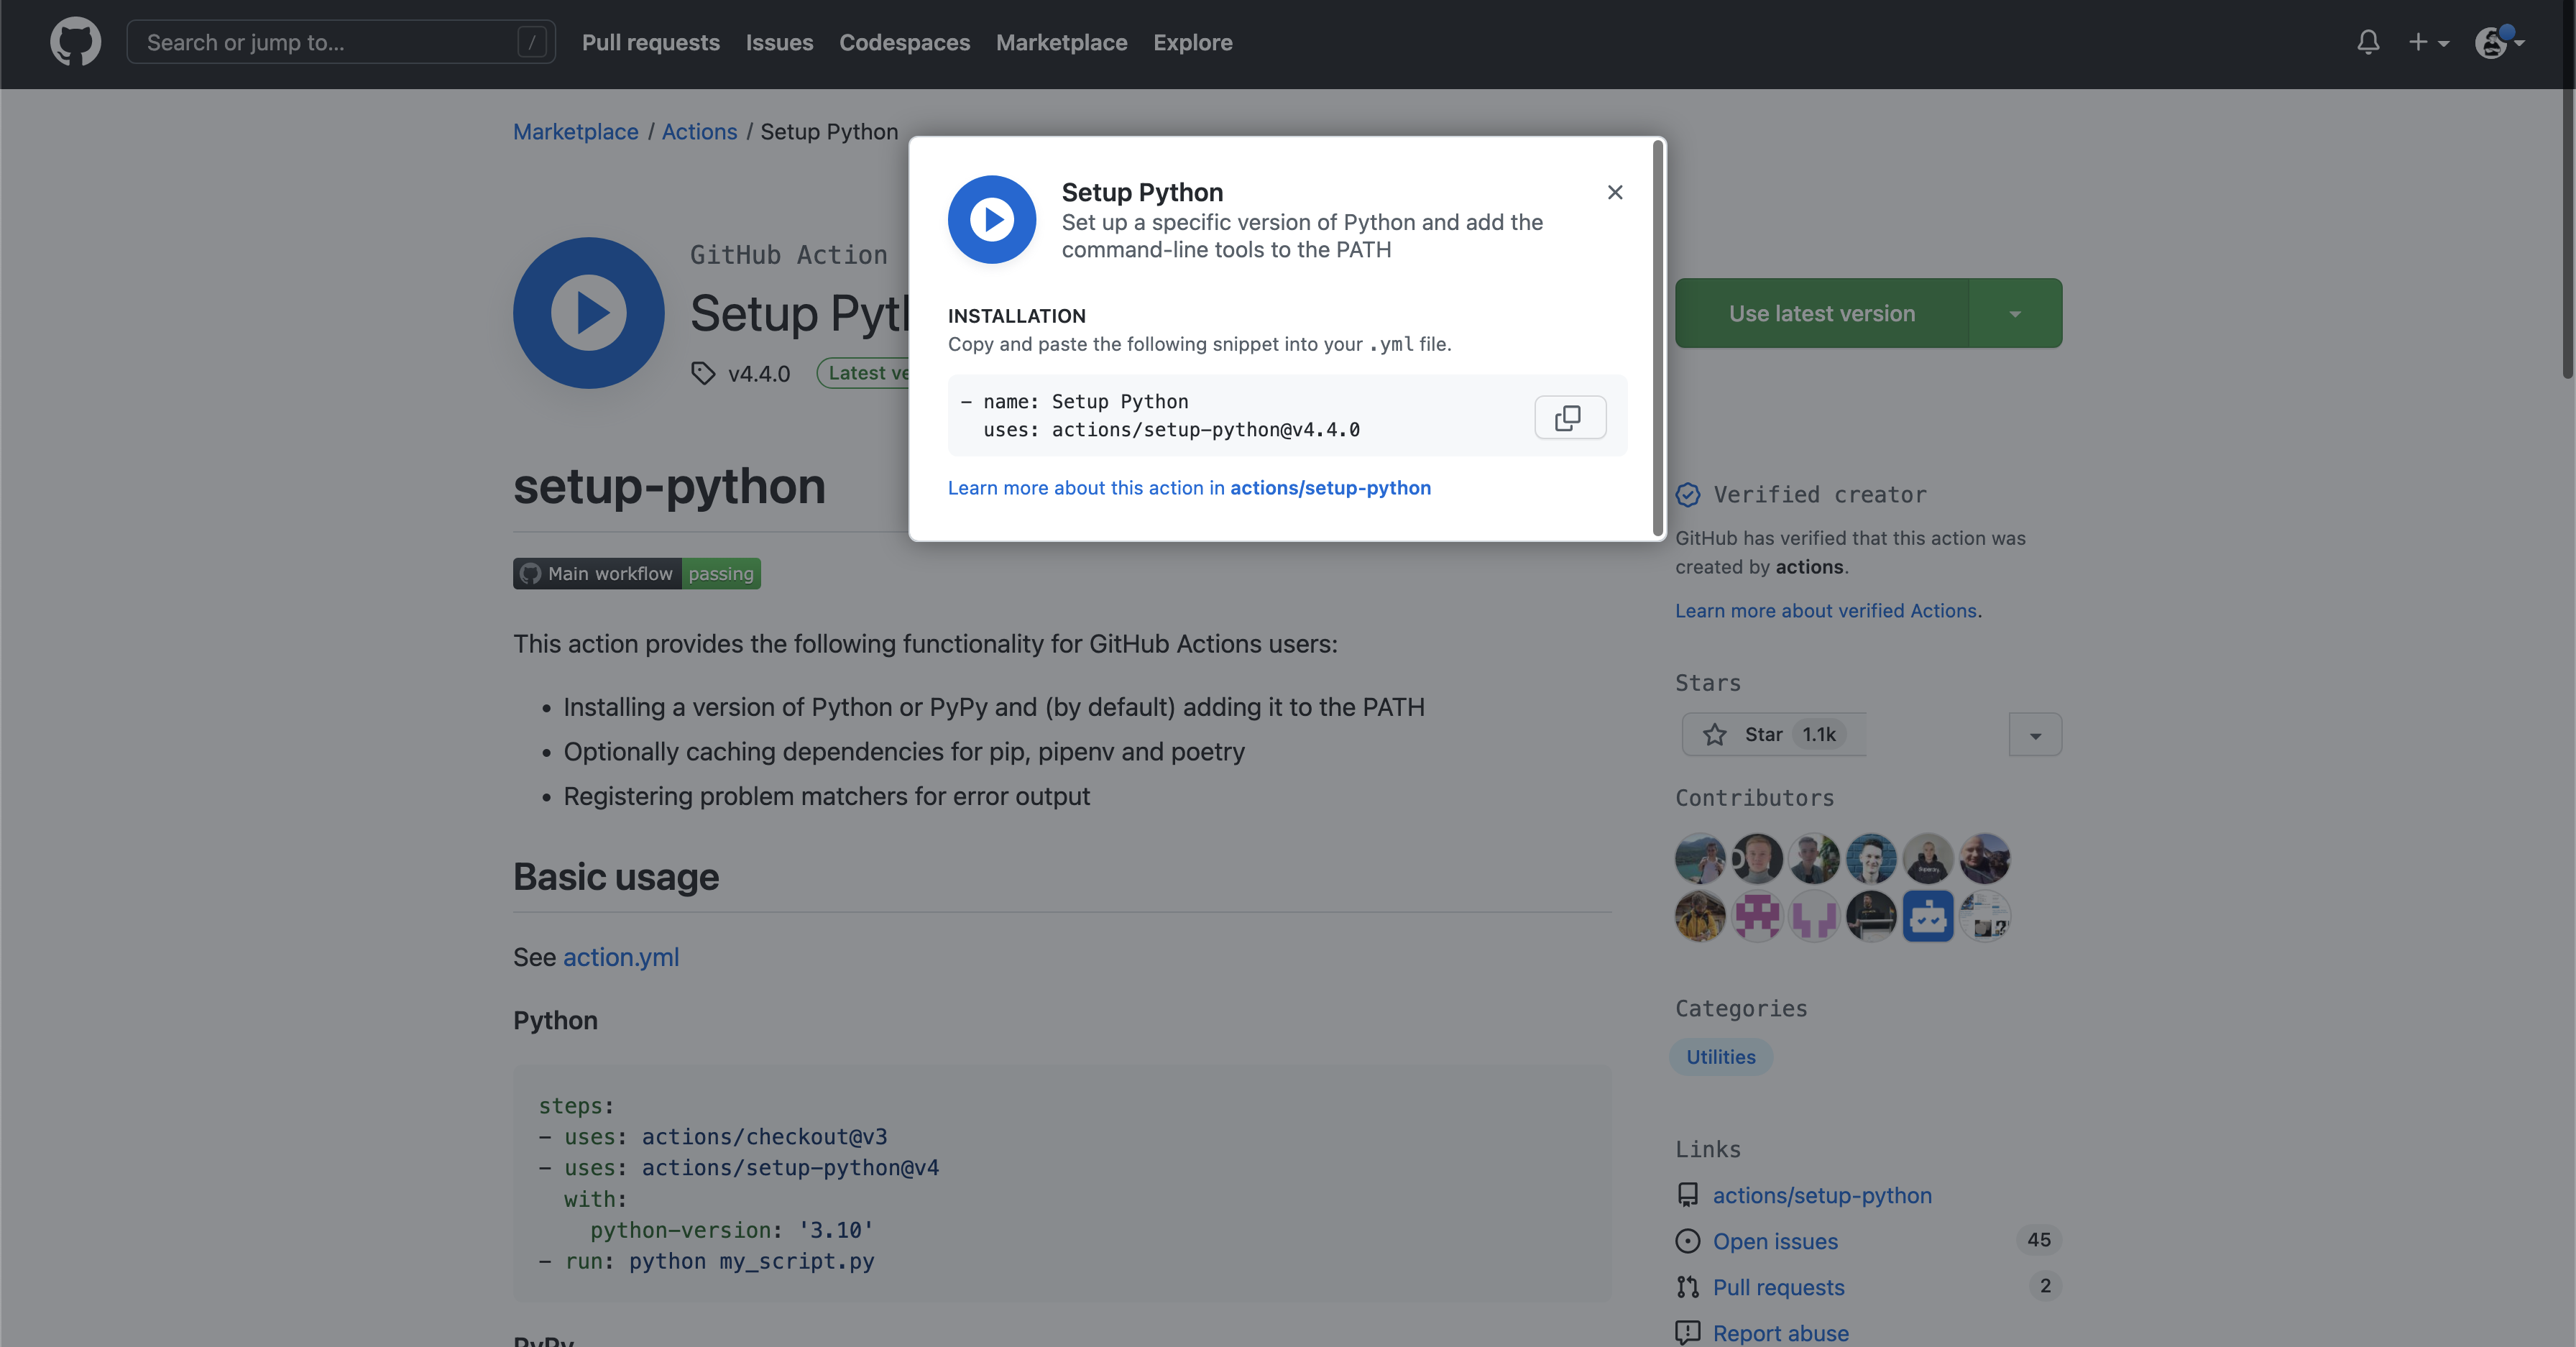Click the repository icon beside actions/setup-python
This screenshot has width=2576, height=1347.
coord(1688,1195)
